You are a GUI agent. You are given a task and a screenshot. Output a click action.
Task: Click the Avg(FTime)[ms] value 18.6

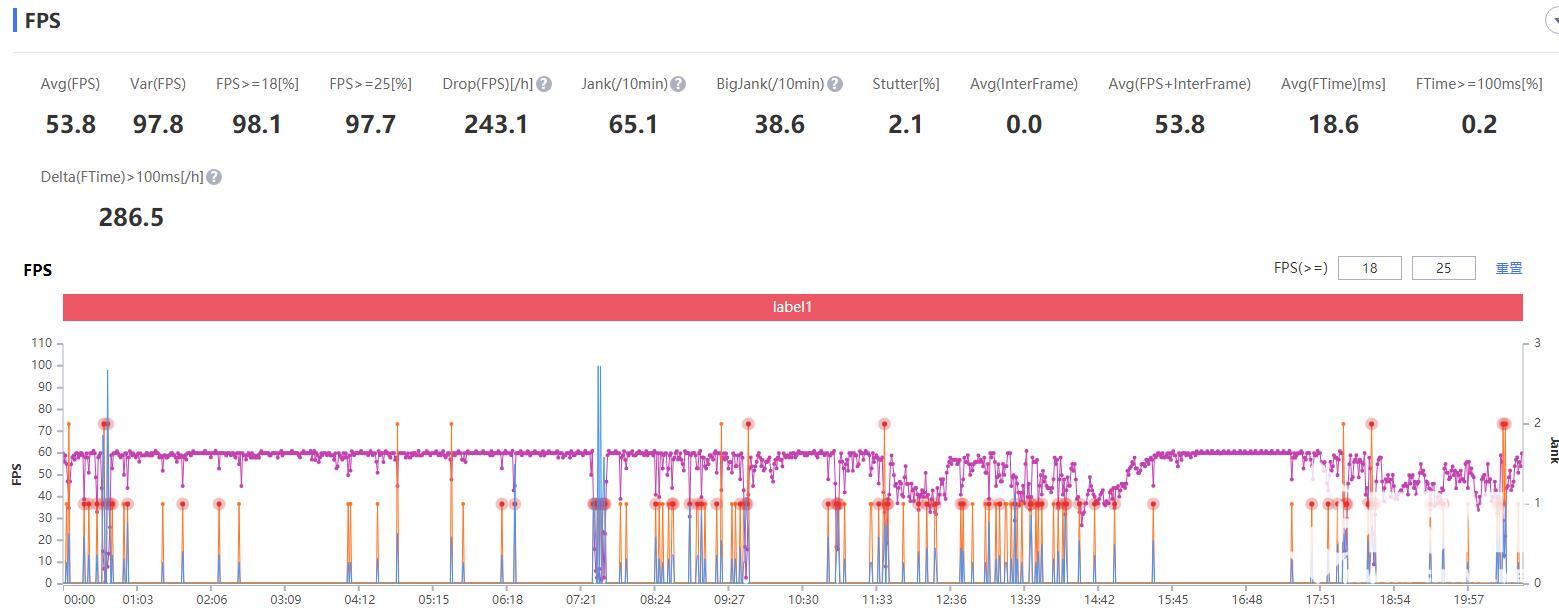point(1333,125)
